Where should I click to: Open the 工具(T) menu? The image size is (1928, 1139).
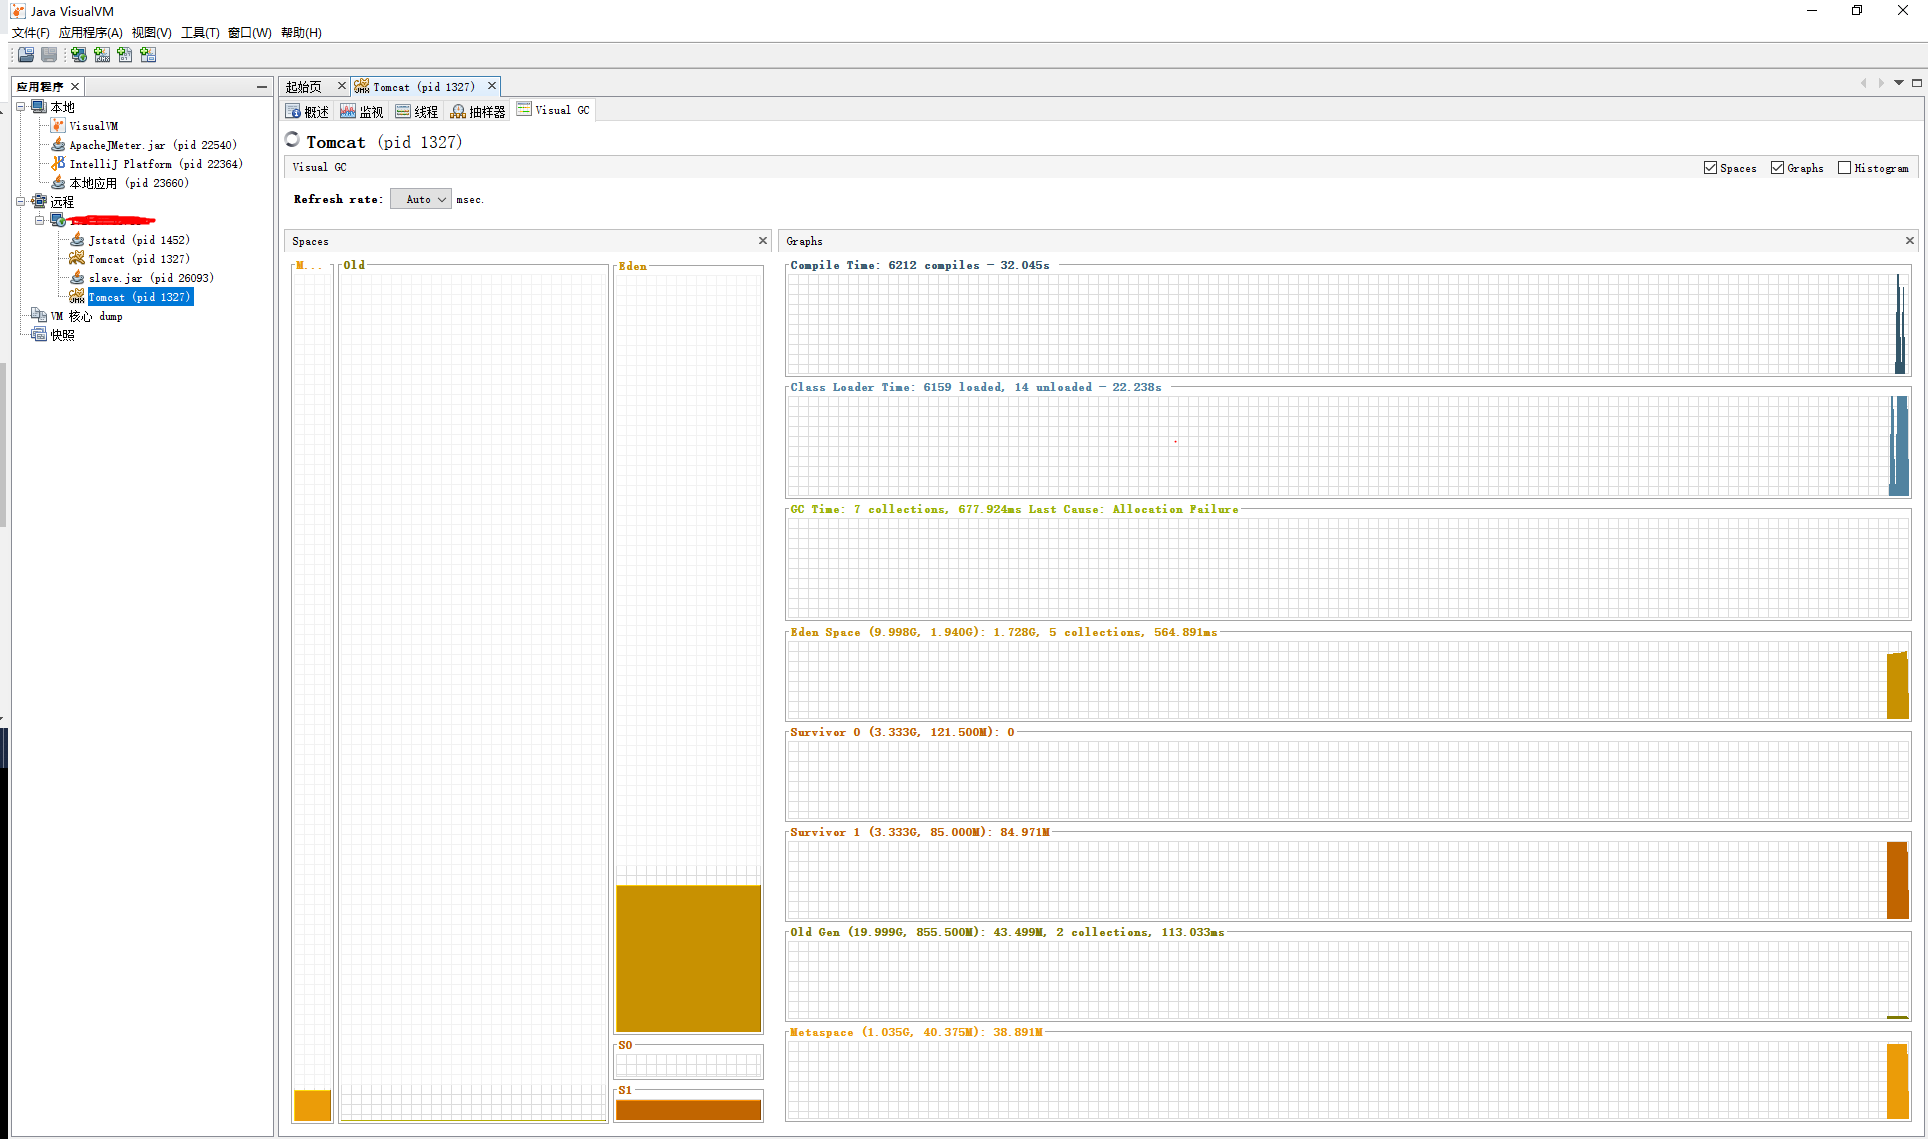pos(199,32)
